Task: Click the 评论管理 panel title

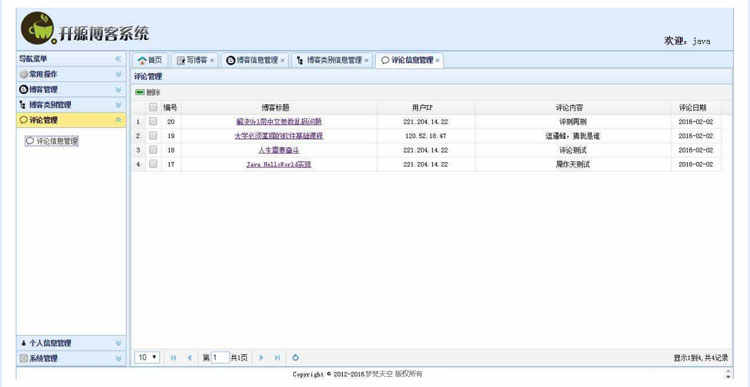Action: [x=148, y=77]
